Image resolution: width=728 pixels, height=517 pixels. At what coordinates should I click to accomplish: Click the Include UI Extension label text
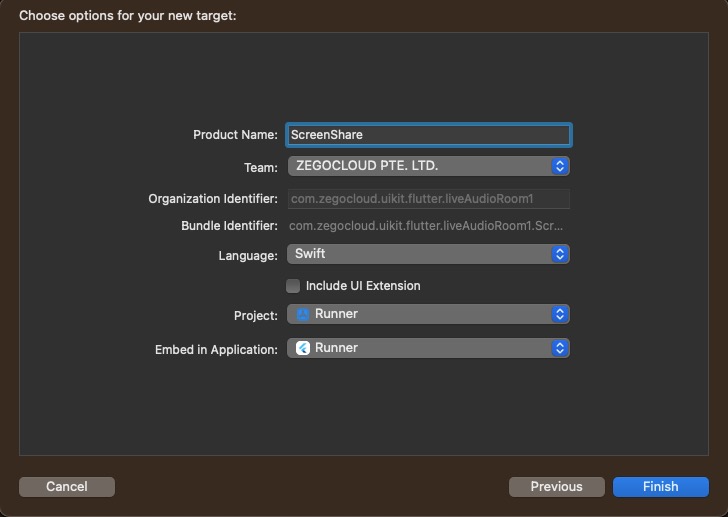coord(363,286)
